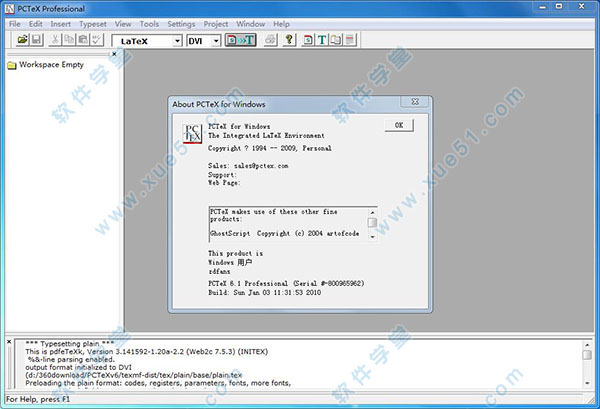
Task: Minimize the PCTeX Professional window
Action: point(543,7)
